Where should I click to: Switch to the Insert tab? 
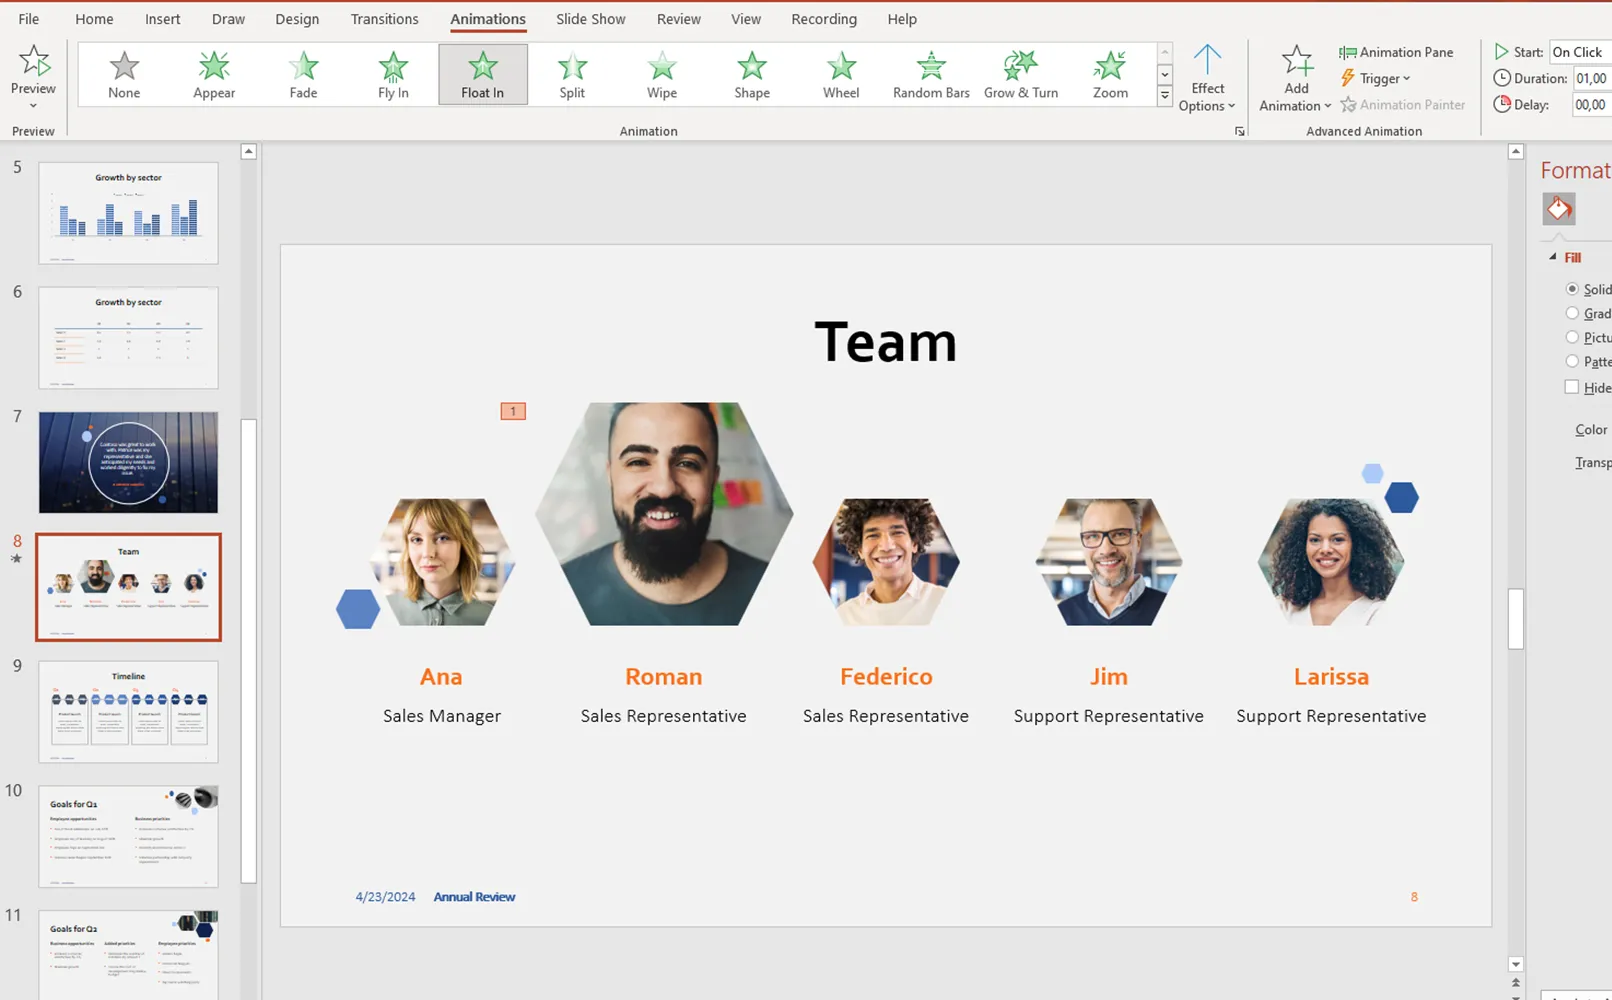(162, 19)
